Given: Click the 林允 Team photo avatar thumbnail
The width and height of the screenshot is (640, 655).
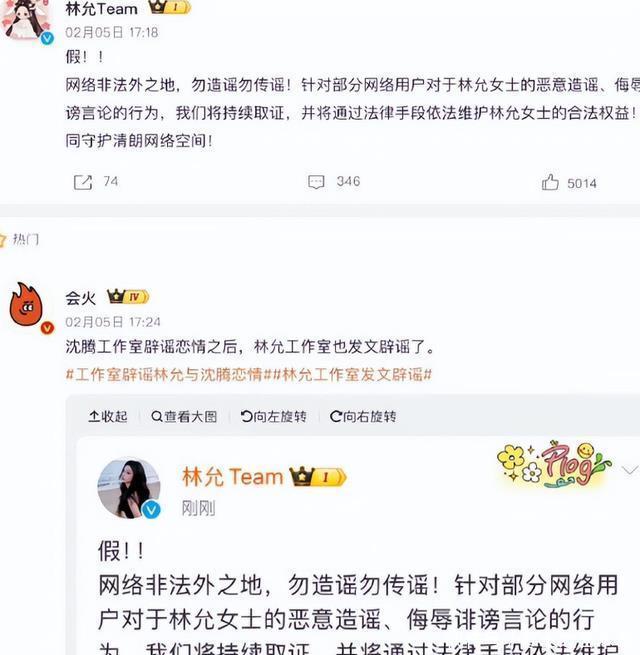Looking at the screenshot, I should pyautogui.click(x=129, y=489).
